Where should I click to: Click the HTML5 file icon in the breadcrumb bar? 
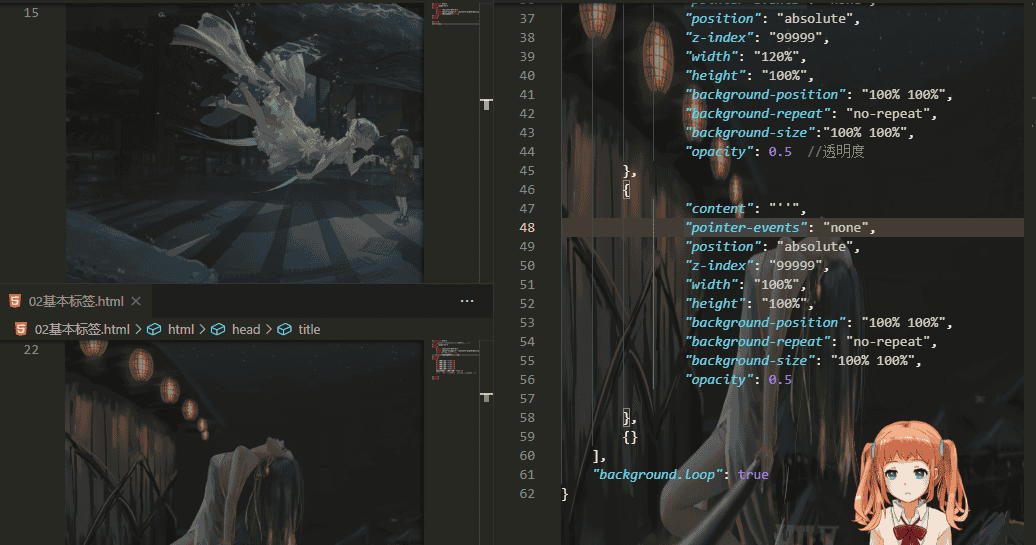(x=21, y=329)
